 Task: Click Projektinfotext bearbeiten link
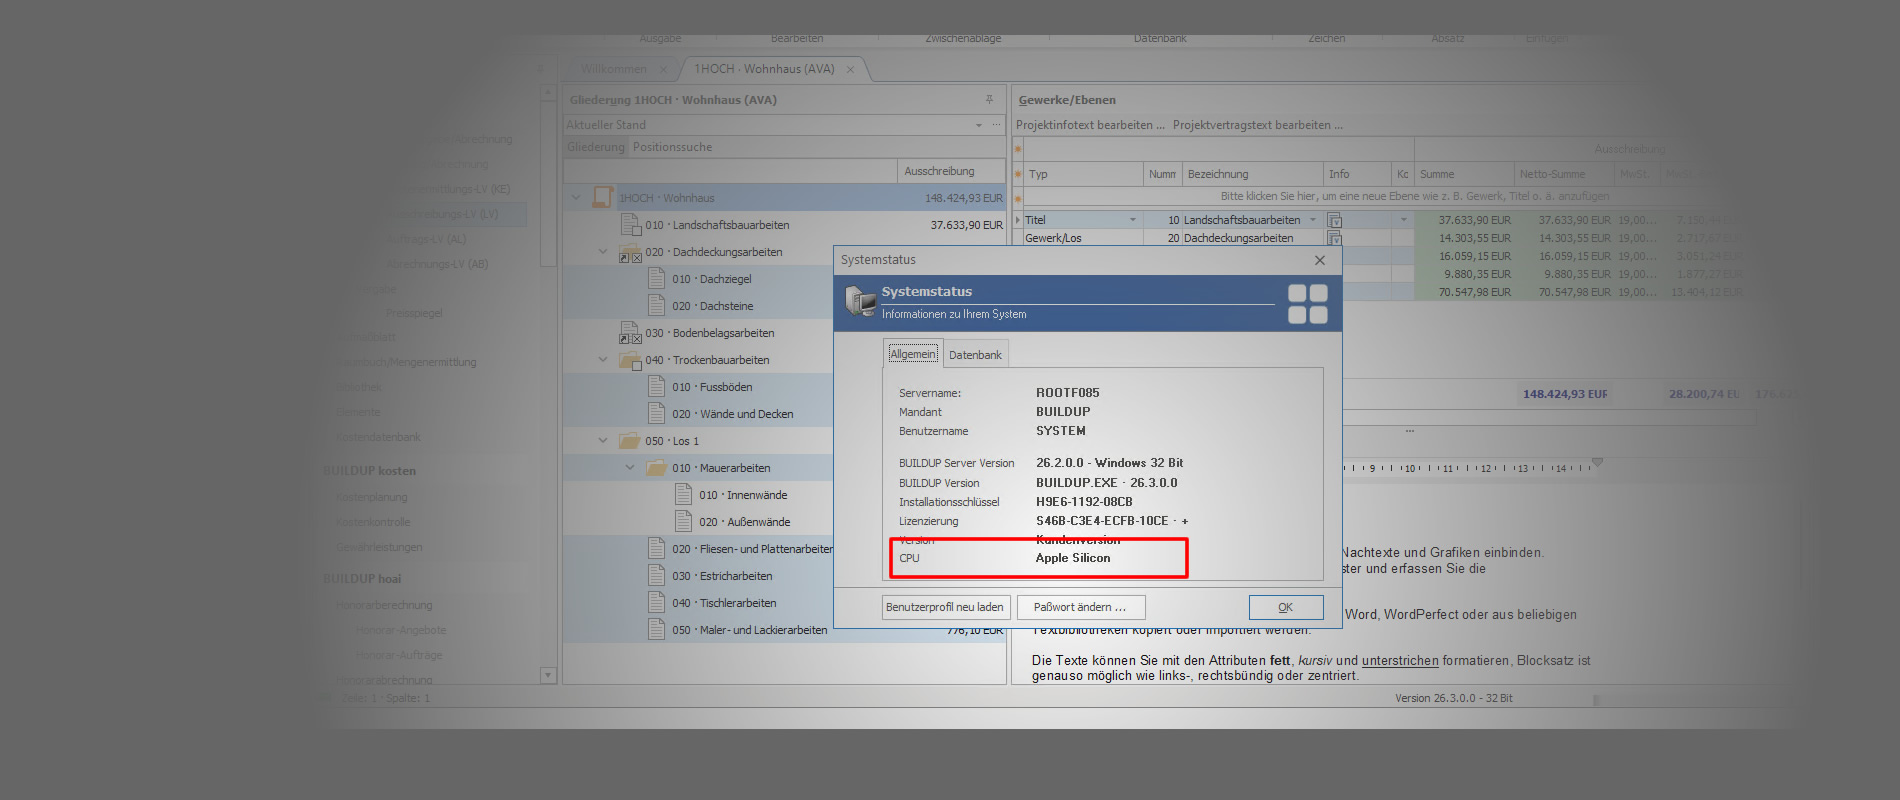coord(1090,125)
